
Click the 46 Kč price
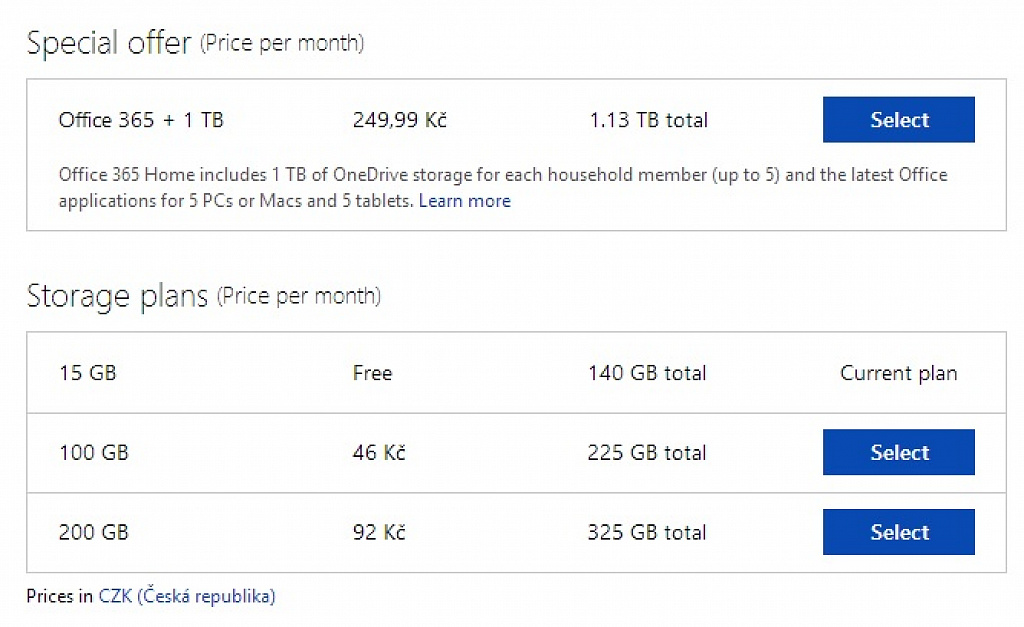pos(379,453)
